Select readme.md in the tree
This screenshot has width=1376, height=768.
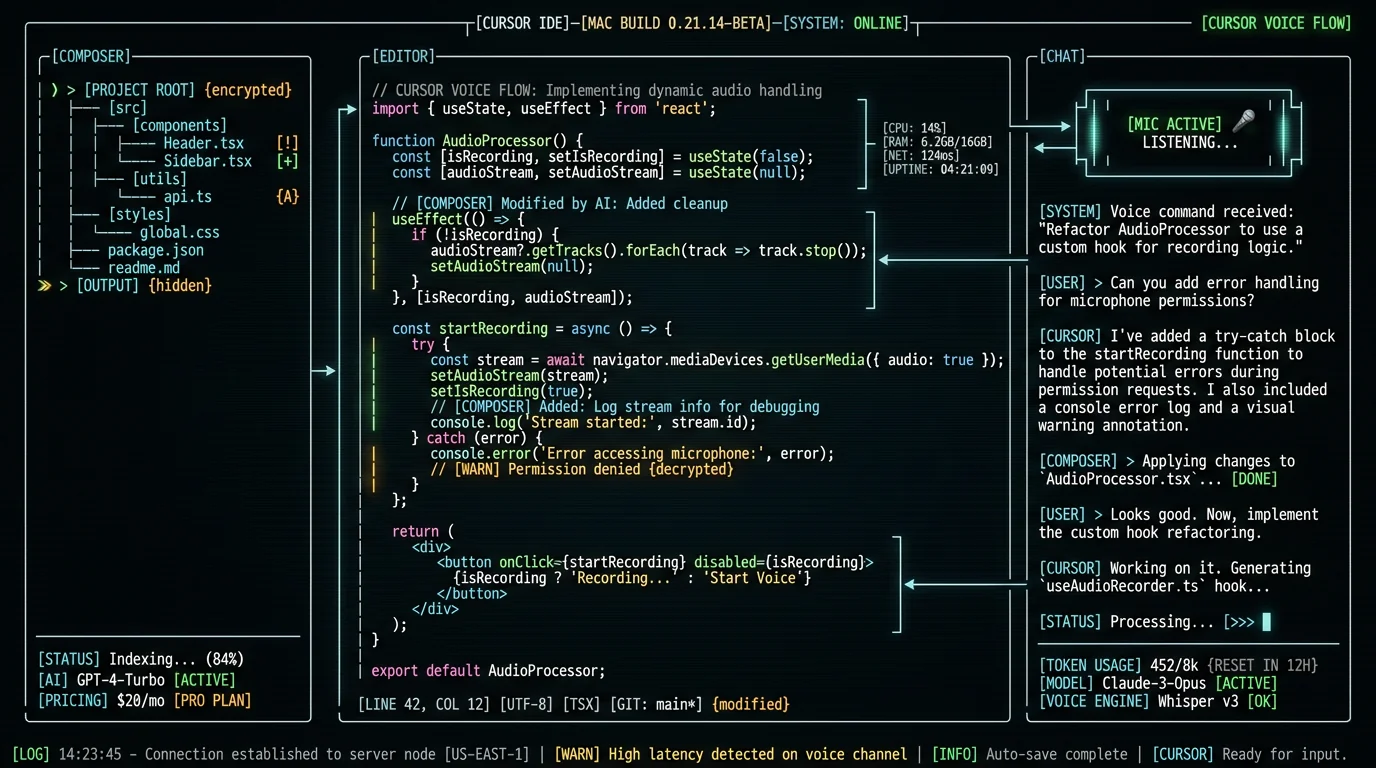(144, 268)
